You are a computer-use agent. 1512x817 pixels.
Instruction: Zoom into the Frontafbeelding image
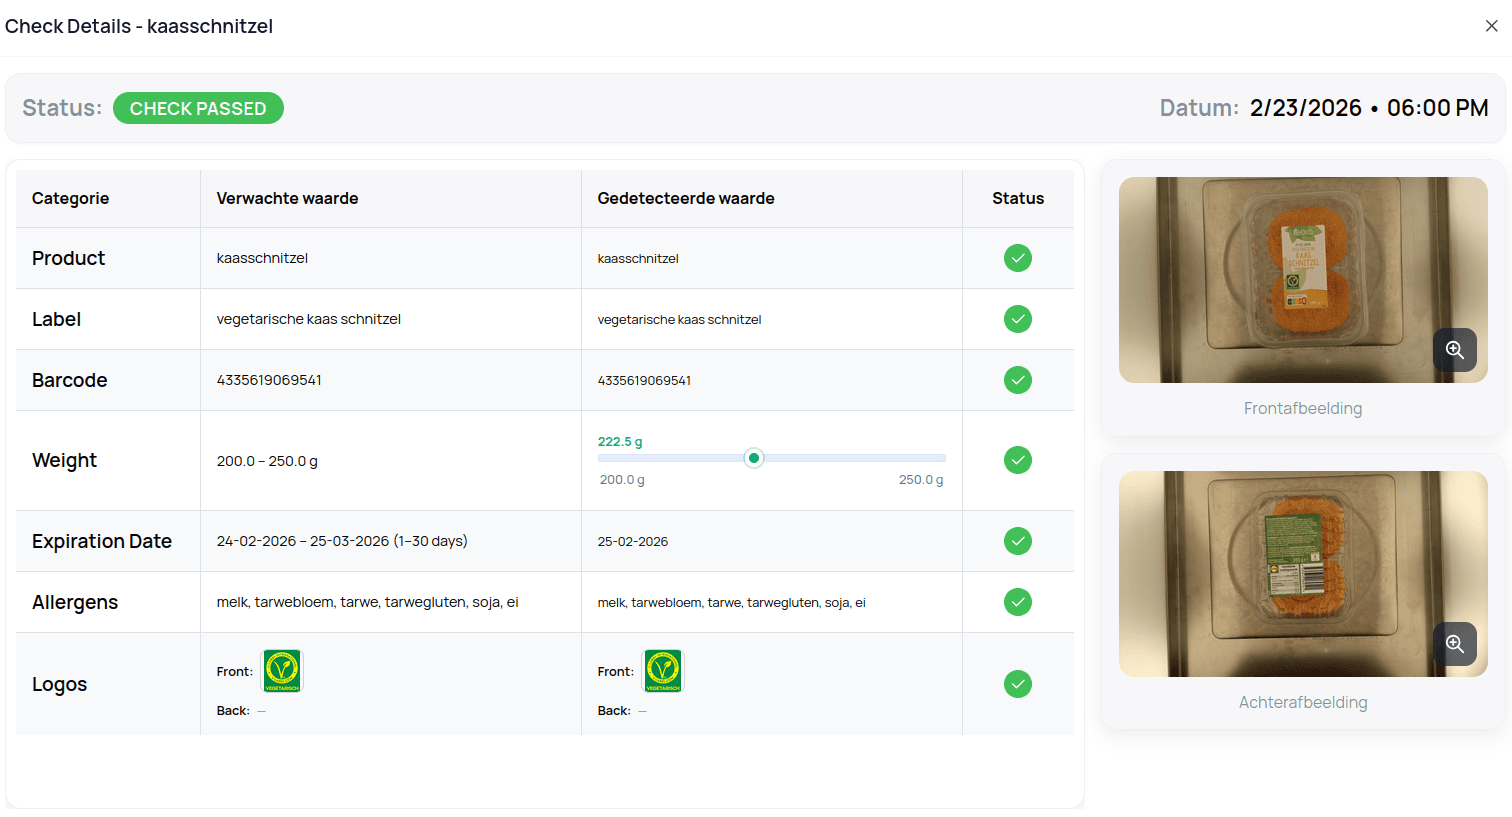[1454, 350]
